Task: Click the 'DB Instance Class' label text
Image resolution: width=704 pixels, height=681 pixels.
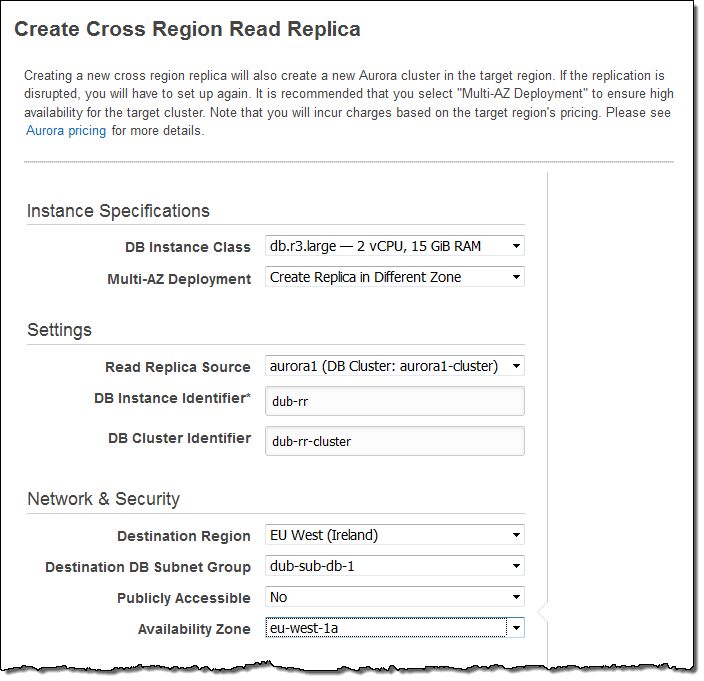Action: click(x=188, y=247)
